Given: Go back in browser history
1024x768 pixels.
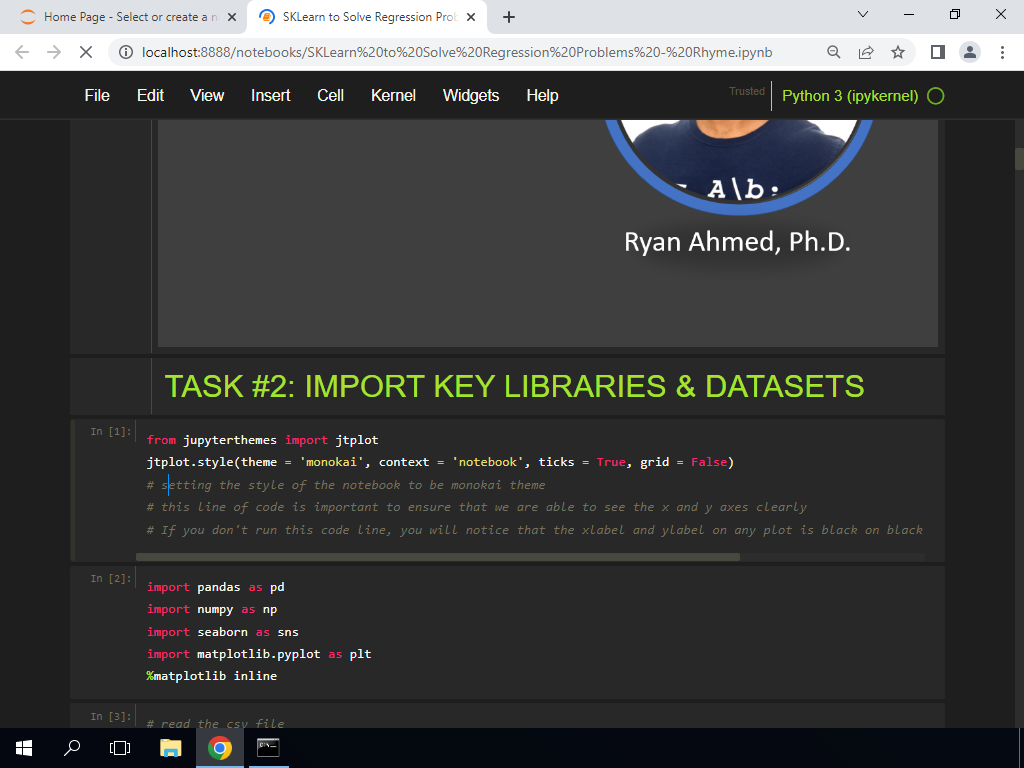Looking at the screenshot, I should coord(22,52).
